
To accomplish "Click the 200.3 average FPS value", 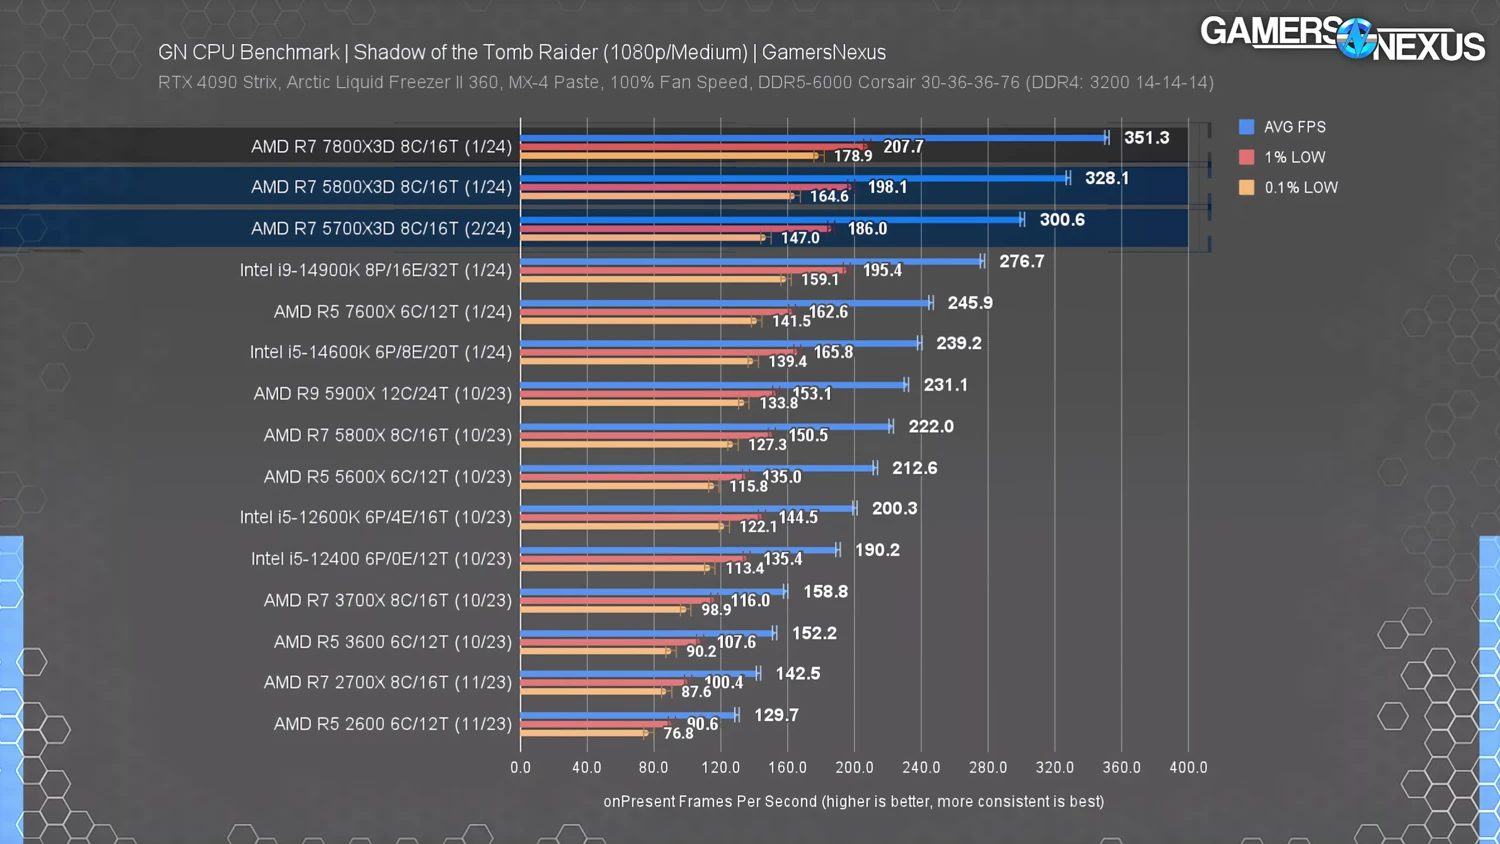I will tap(894, 508).
